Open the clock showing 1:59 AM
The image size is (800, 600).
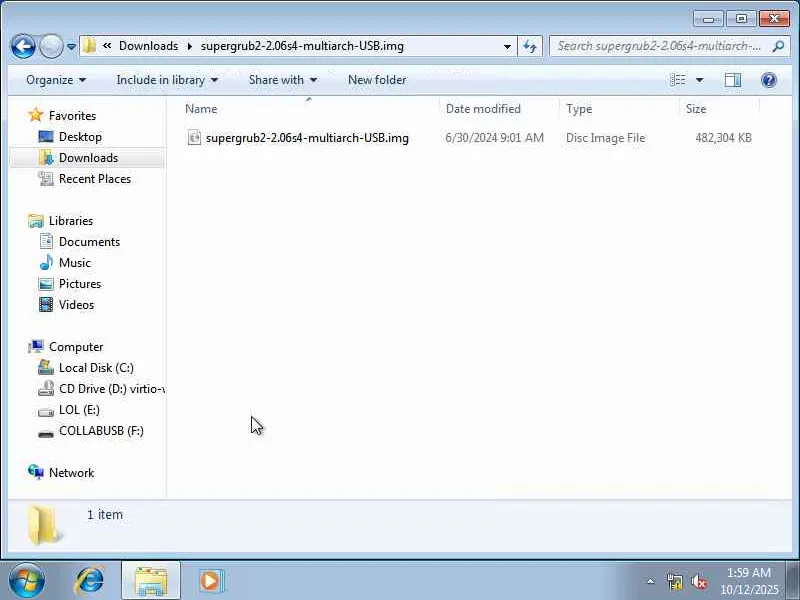pyautogui.click(x=749, y=581)
